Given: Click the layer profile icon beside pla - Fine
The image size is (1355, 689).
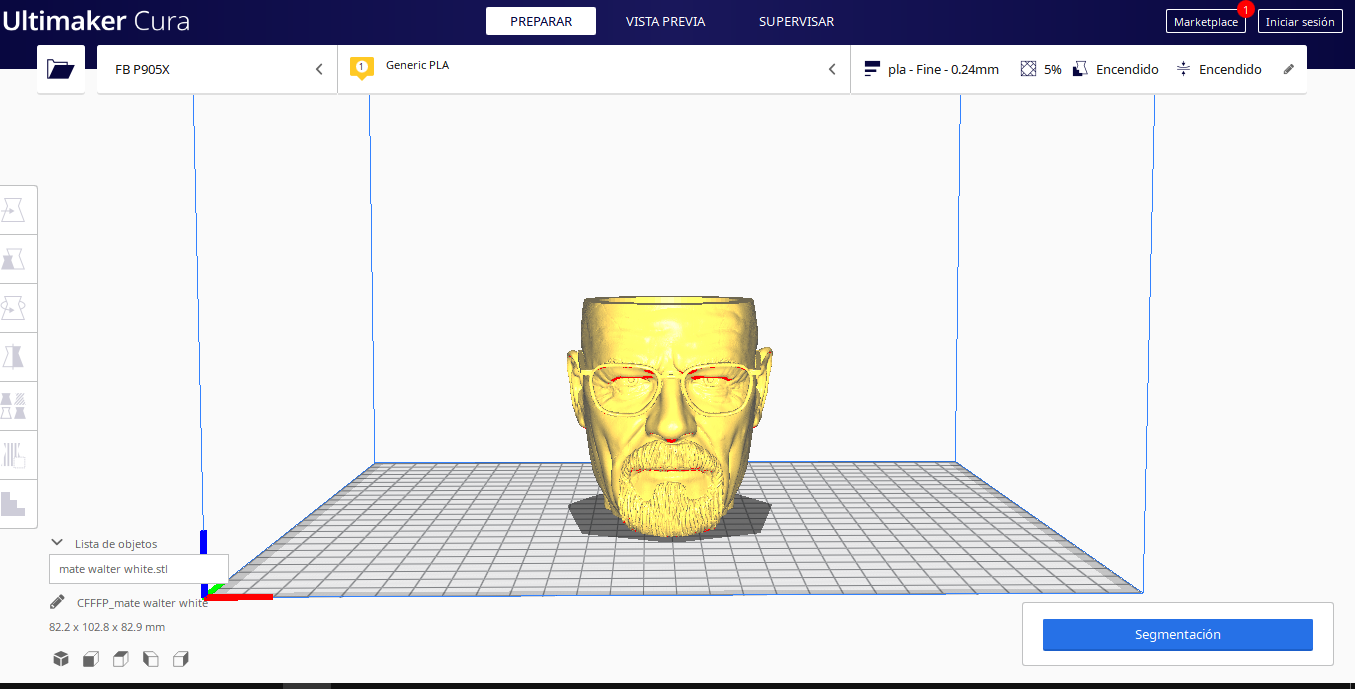Looking at the screenshot, I should coord(872,69).
